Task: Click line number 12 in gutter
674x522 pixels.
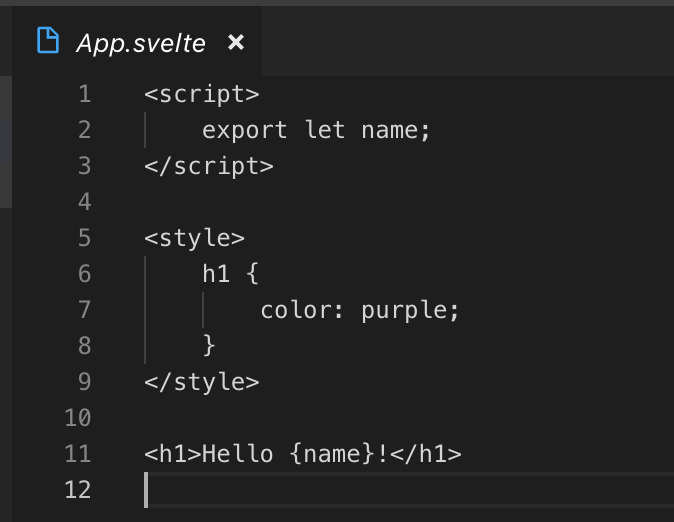Action: click(78, 490)
